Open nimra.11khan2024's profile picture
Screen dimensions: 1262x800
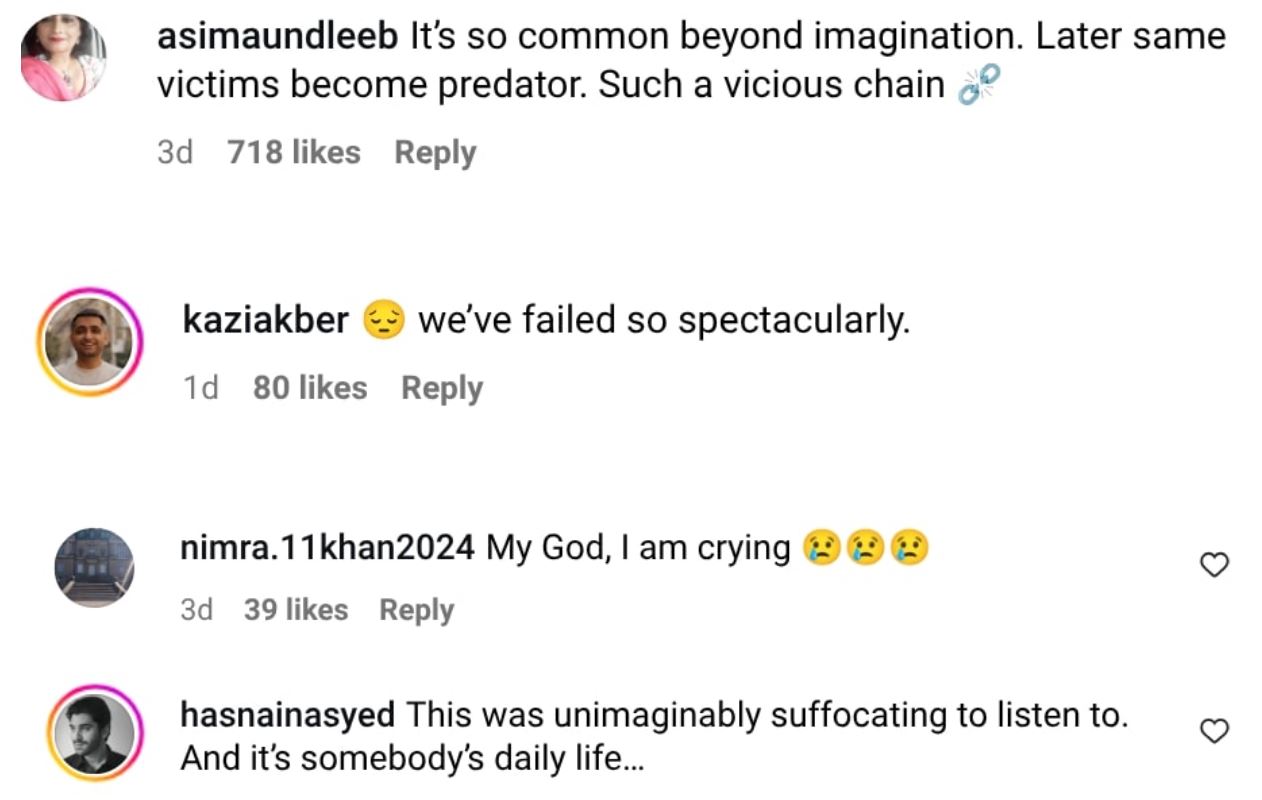pos(94,567)
